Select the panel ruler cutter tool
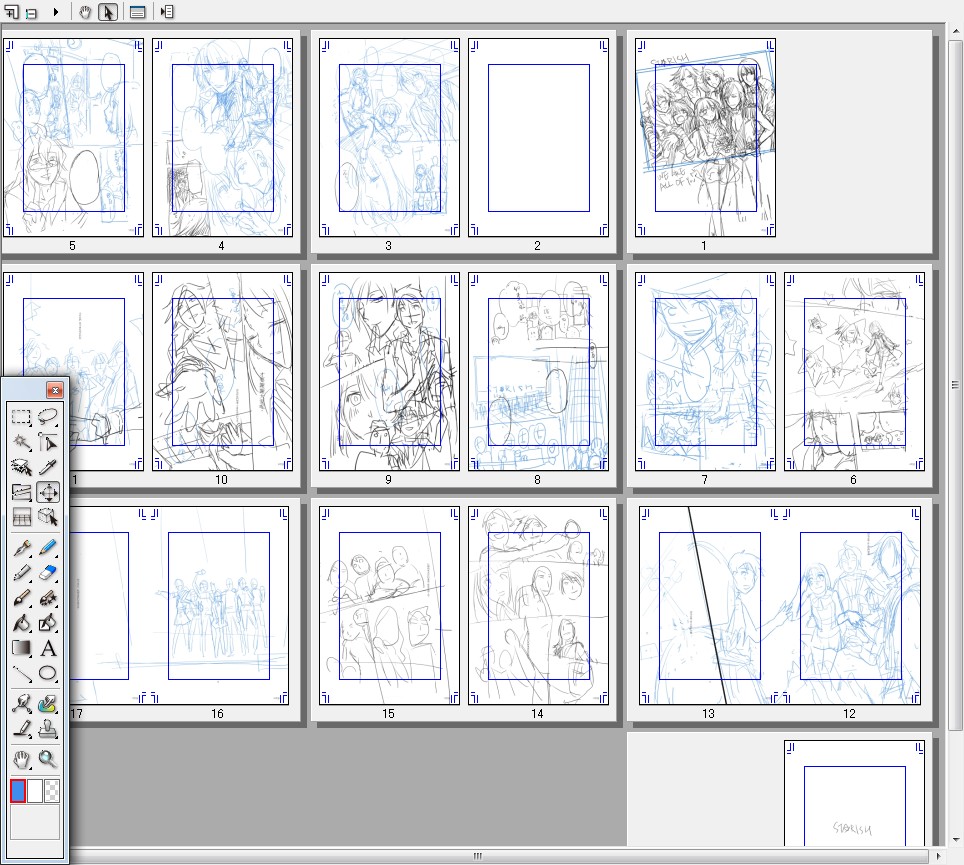The image size is (964, 865). (x=22, y=492)
